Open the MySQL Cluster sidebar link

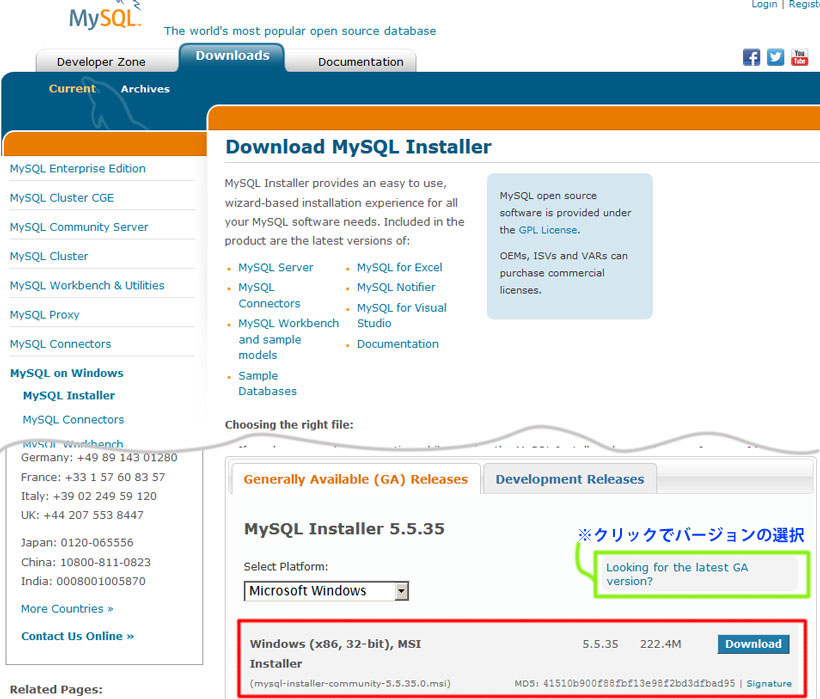[49, 256]
